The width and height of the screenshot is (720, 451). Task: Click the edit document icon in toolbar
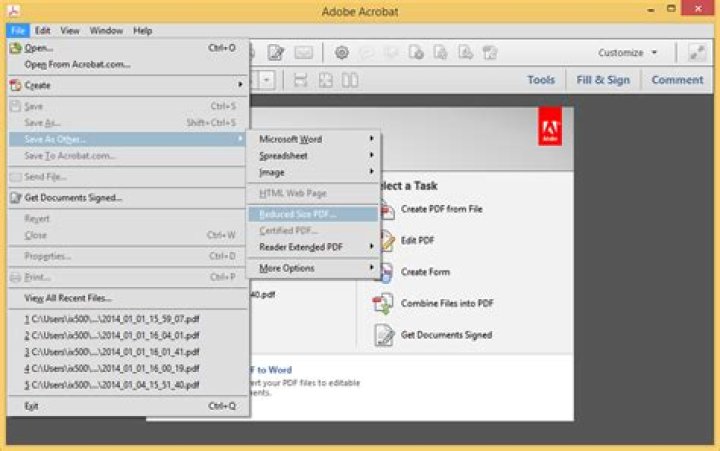pyautogui.click(x=276, y=52)
